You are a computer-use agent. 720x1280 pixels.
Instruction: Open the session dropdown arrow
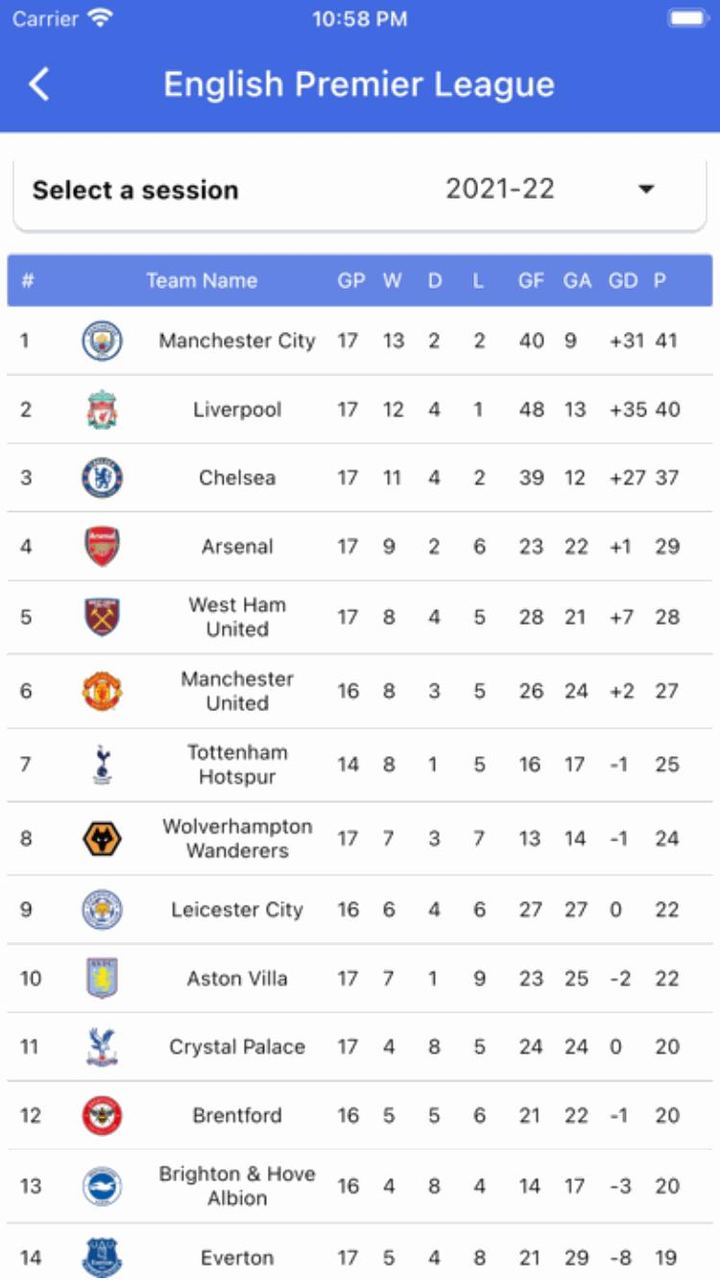(646, 189)
